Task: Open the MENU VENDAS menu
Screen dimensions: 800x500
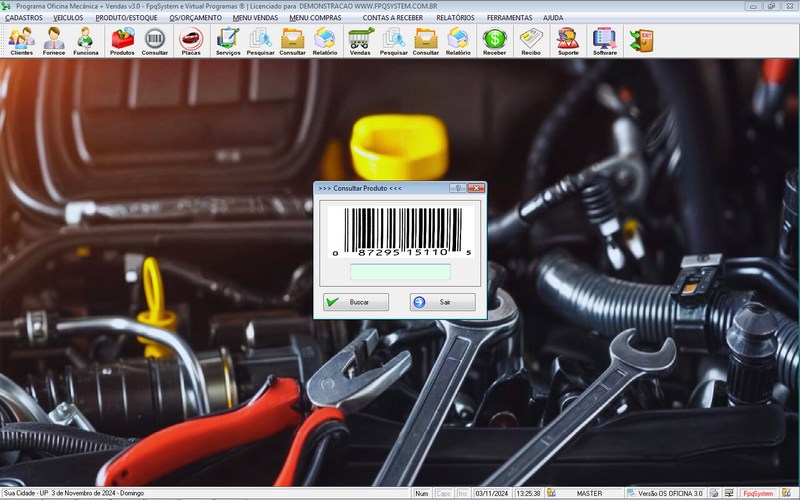Action: click(256, 17)
